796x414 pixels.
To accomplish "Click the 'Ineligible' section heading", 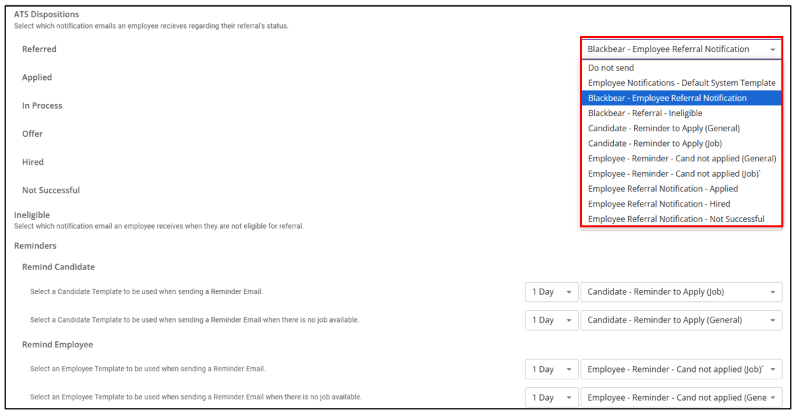I will [32, 215].
